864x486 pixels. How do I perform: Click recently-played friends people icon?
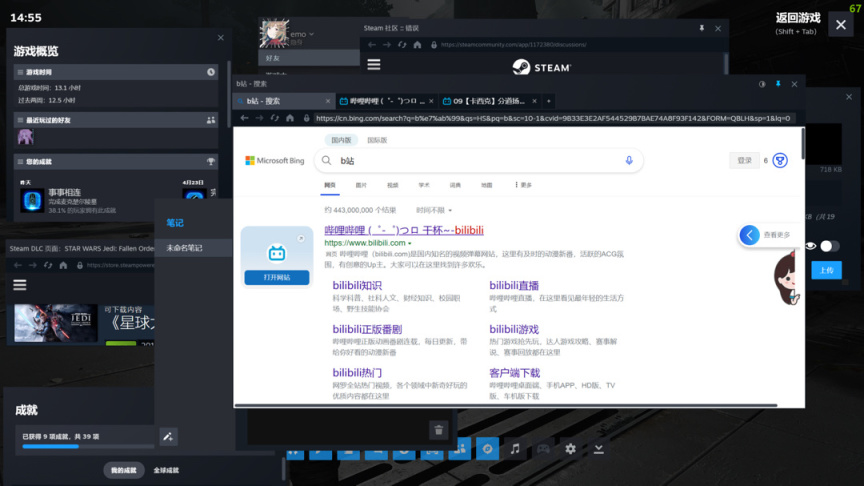tap(210, 120)
